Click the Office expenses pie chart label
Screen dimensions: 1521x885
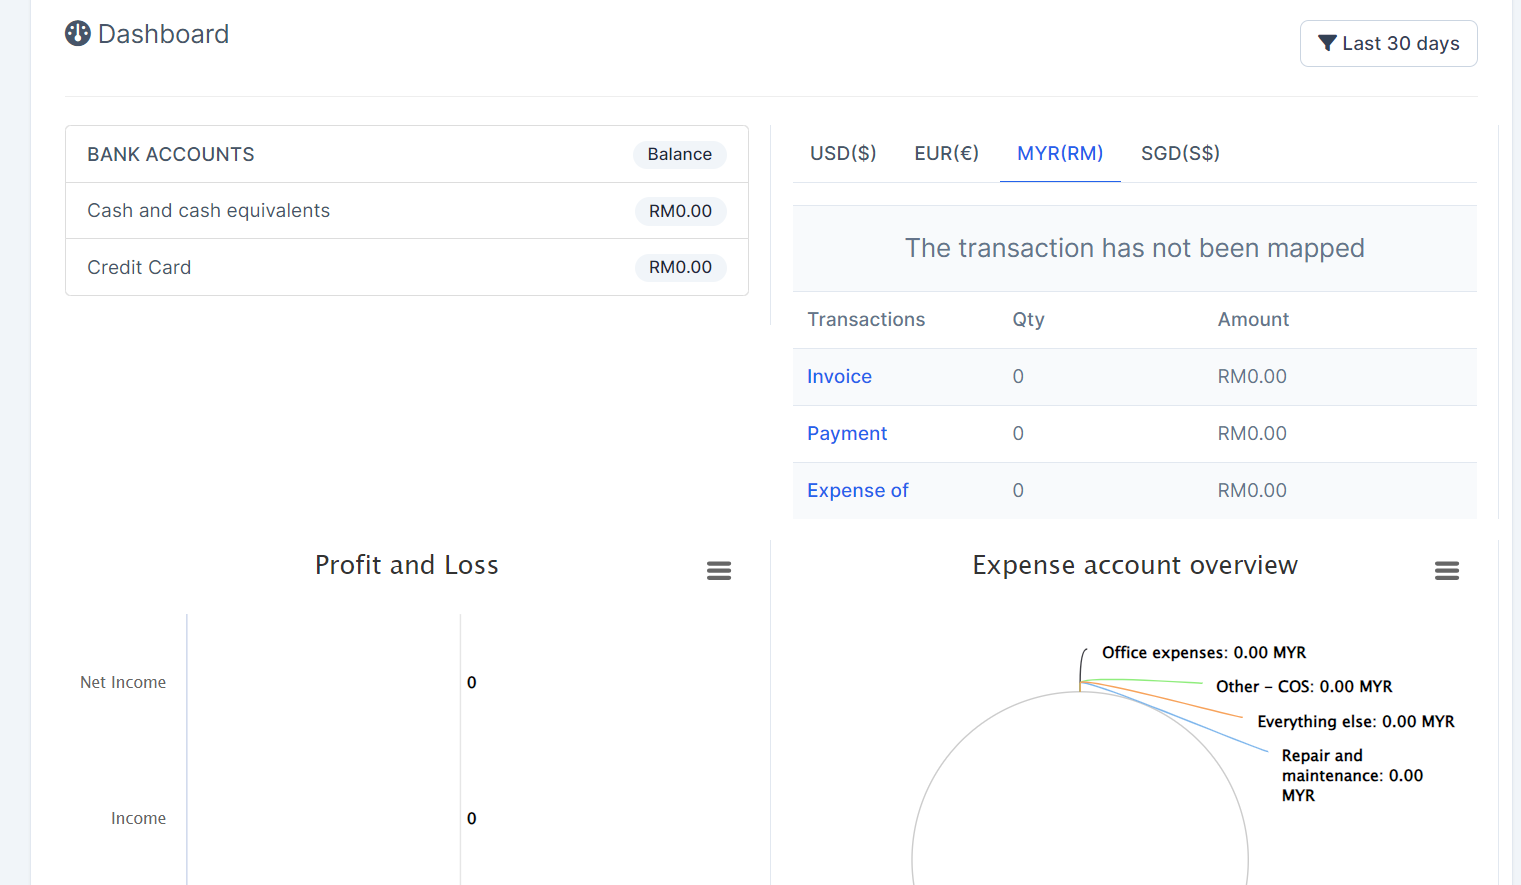coord(1203,653)
